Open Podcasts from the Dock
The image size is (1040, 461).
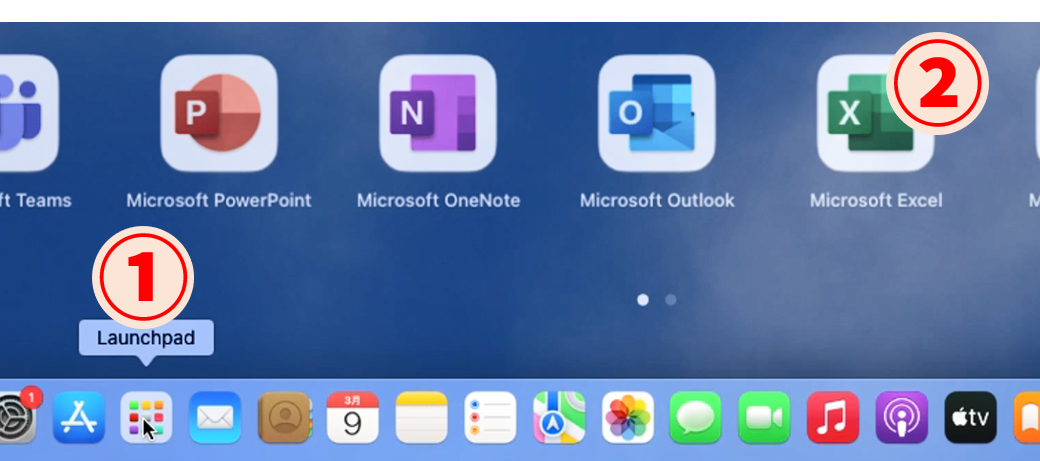pyautogui.click(x=901, y=417)
